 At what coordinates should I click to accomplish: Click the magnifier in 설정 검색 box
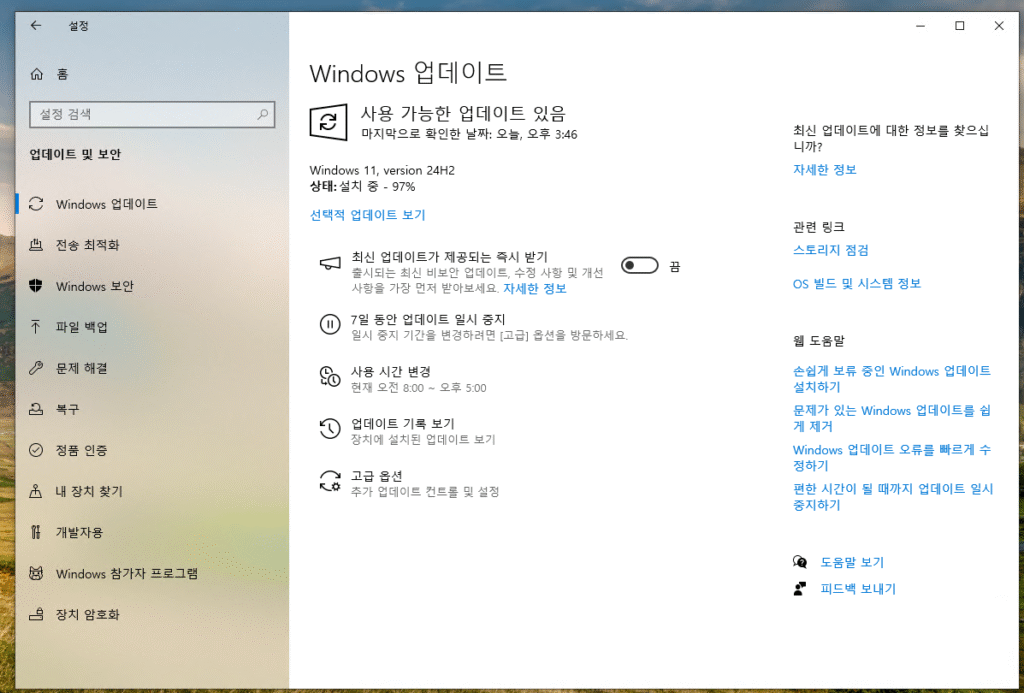coord(263,114)
